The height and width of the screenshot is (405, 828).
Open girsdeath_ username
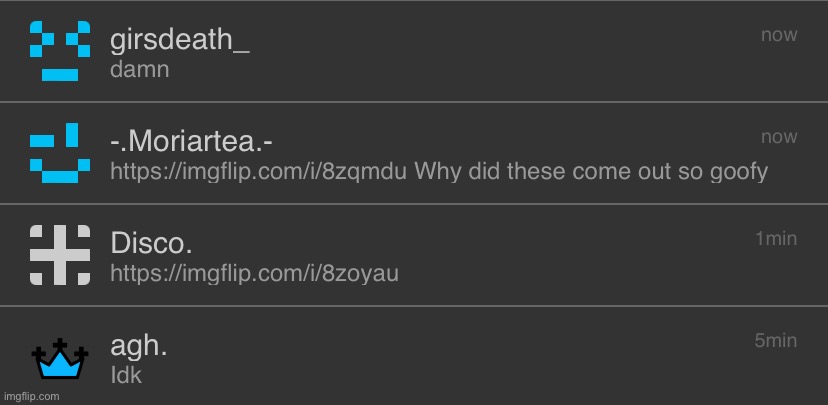180,40
